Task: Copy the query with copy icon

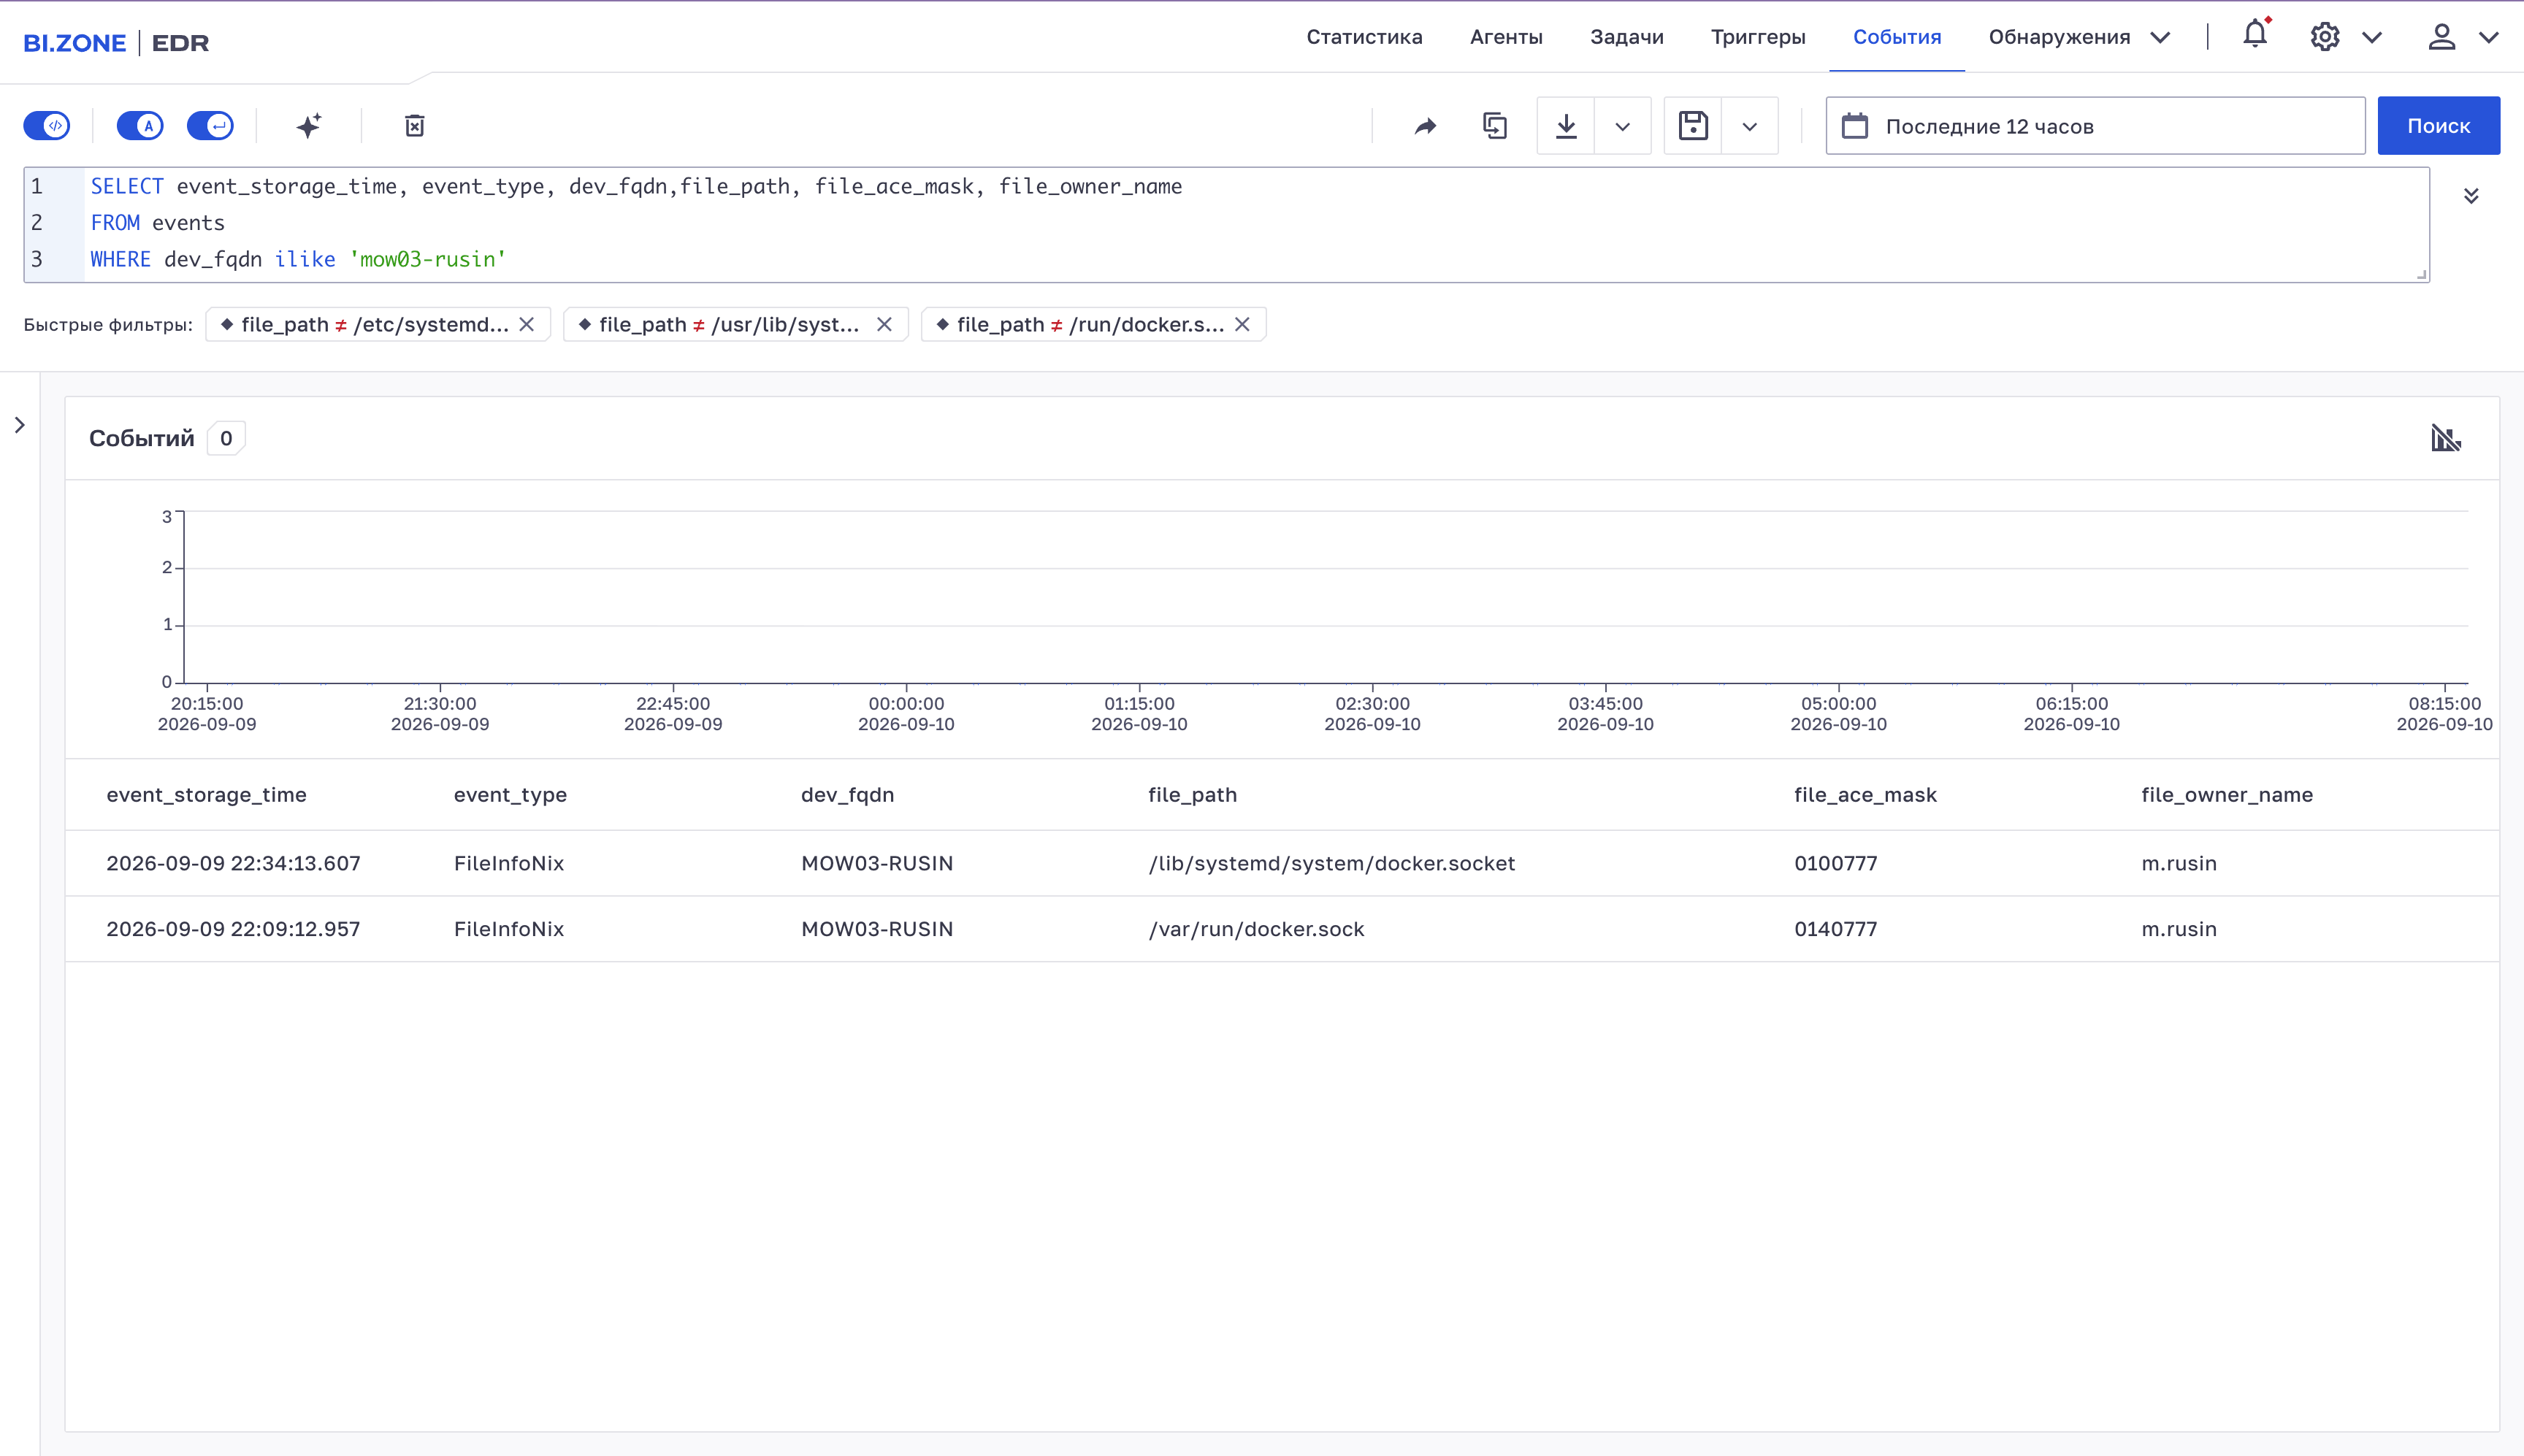Action: 1495,126
